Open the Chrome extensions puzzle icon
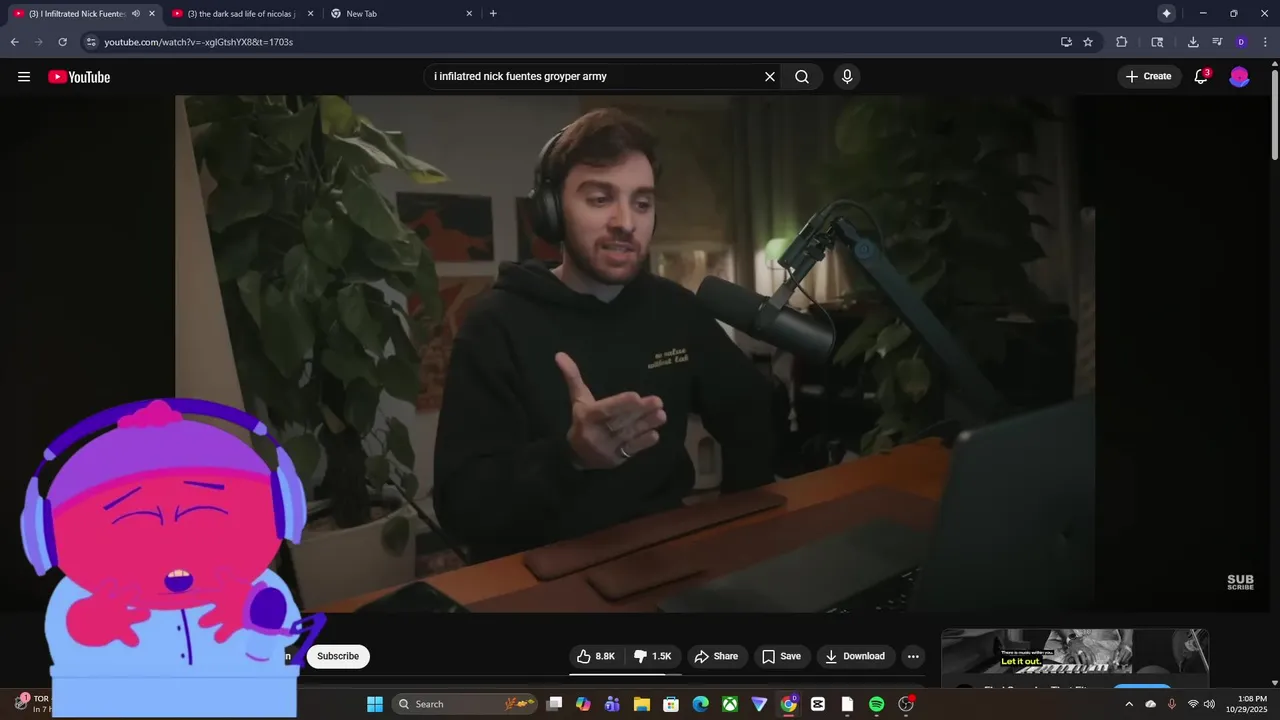1280x720 pixels. [1121, 42]
